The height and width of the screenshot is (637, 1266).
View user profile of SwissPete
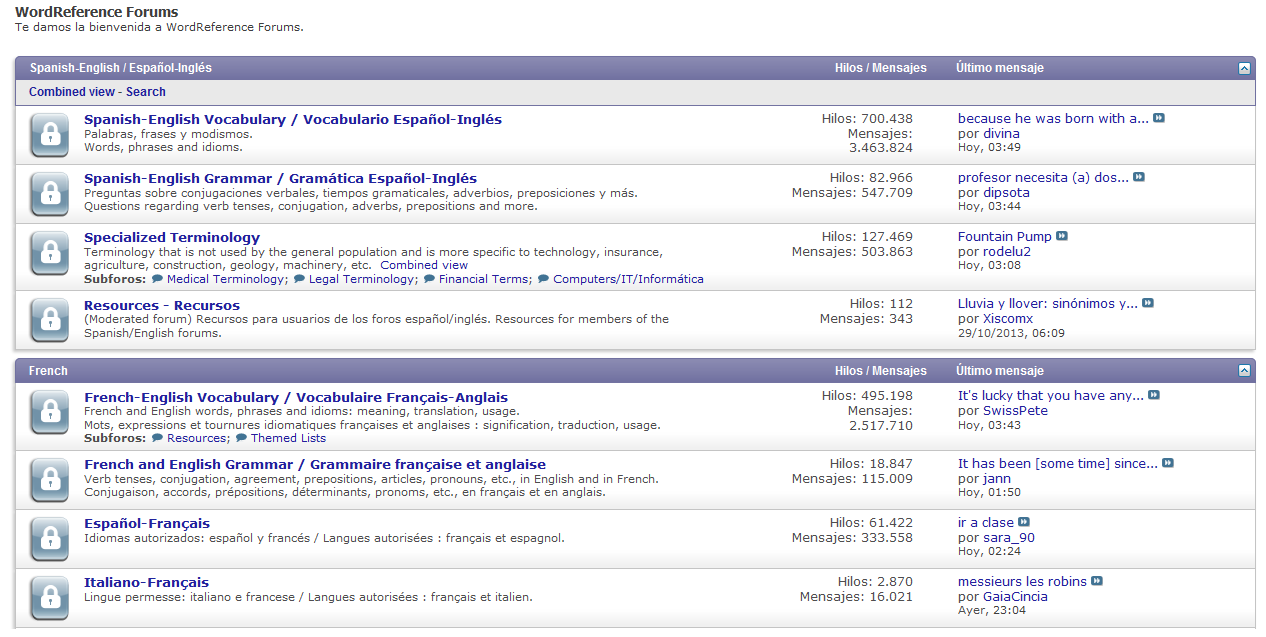(1015, 411)
